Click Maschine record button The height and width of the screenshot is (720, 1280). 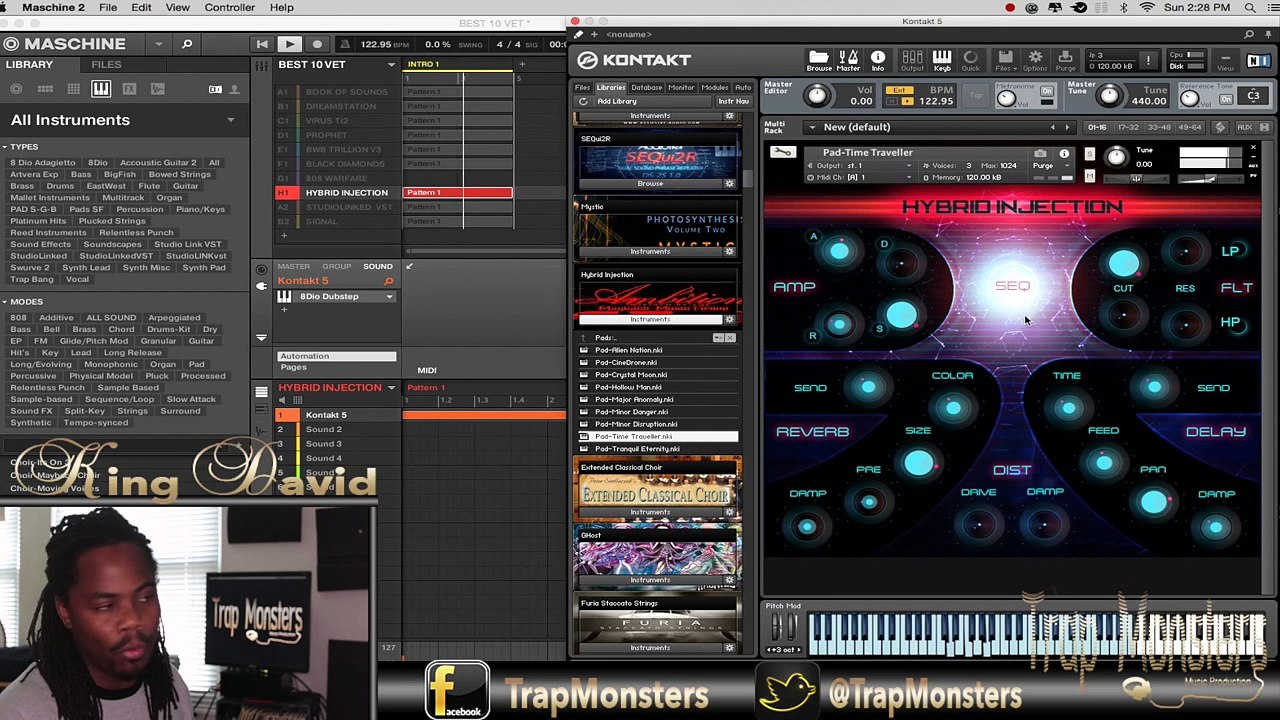(x=317, y=44)
